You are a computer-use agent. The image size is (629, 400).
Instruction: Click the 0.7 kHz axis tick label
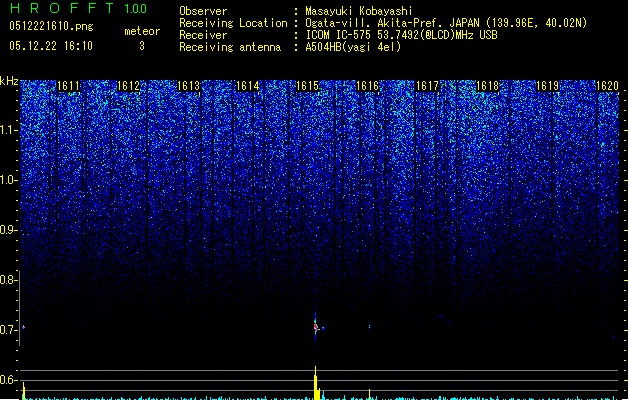[x=8, y=330]
